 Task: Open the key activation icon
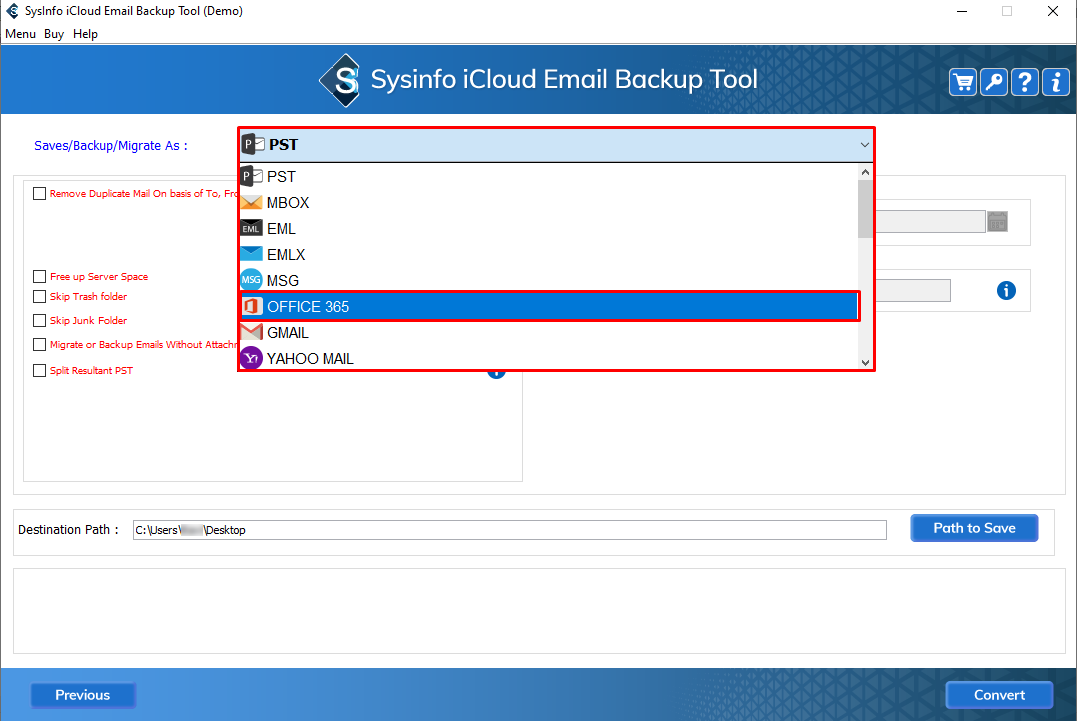pos(994,82)
